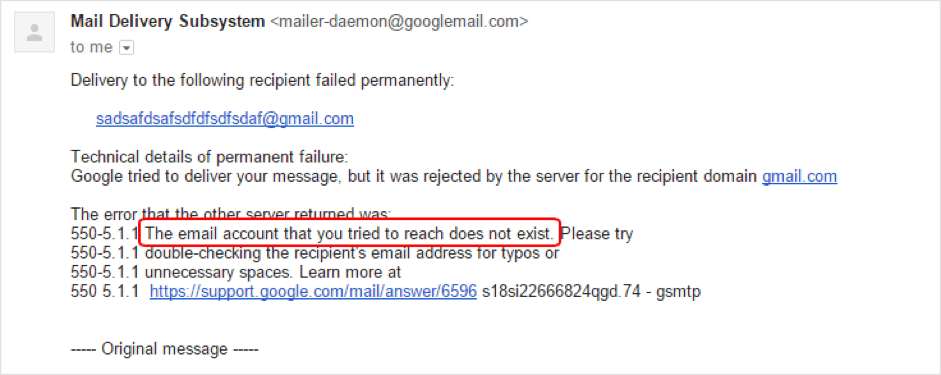
Task: Follow the gmail.com recipient domain link
Action: 799,176
